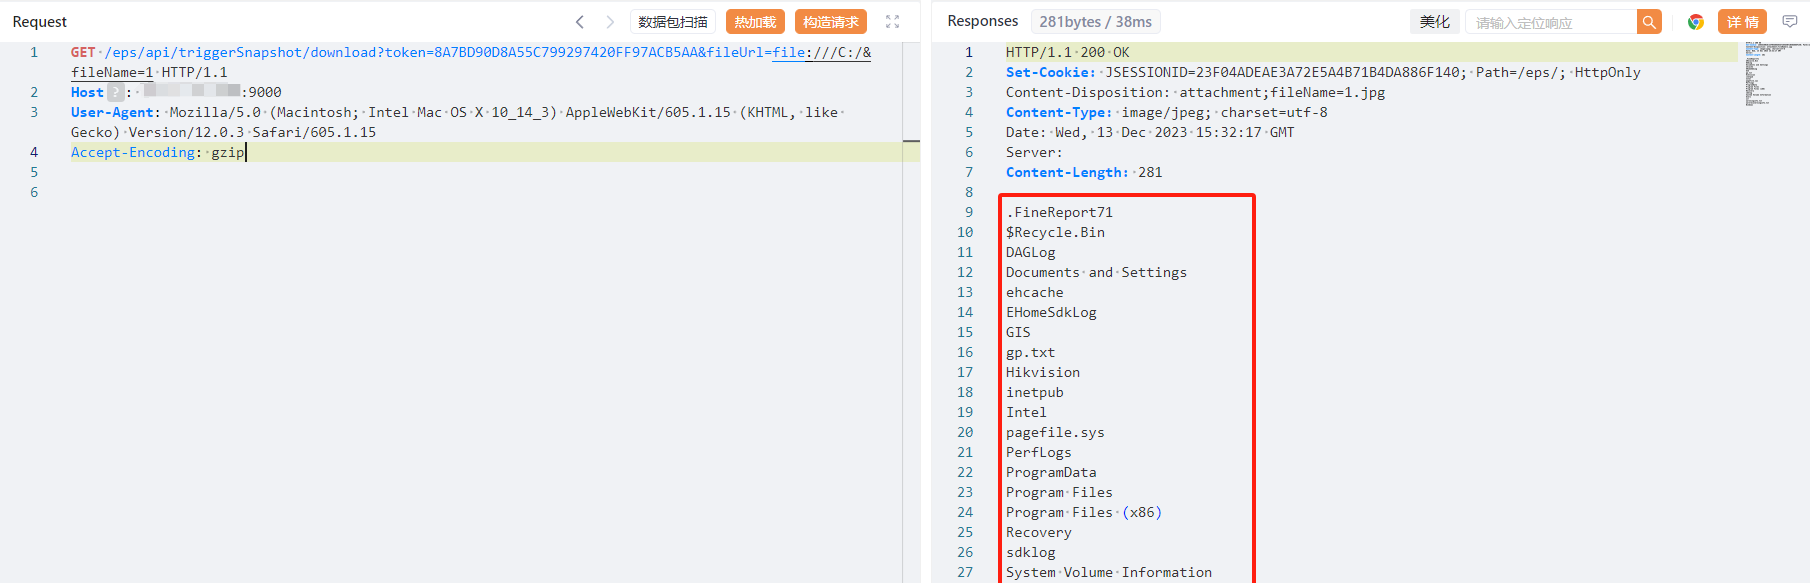The image size is (1810, 583).
Task: Go to the previous request with left arrow
Action: pyautogui.click(x=580, y=22)
